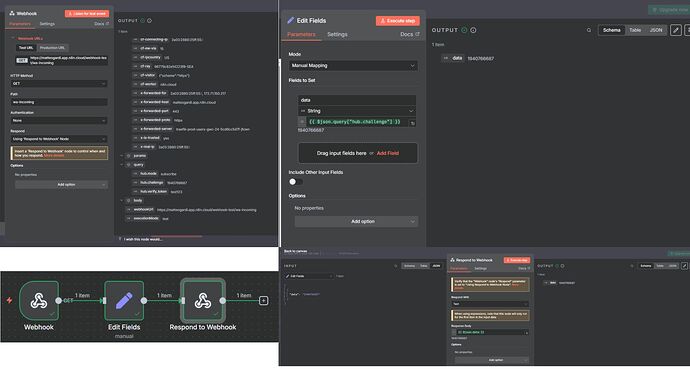Viewport: 690px width, 388px height.
Task: Open Docs link in Edit Fields panel
Action: [410, 34]
